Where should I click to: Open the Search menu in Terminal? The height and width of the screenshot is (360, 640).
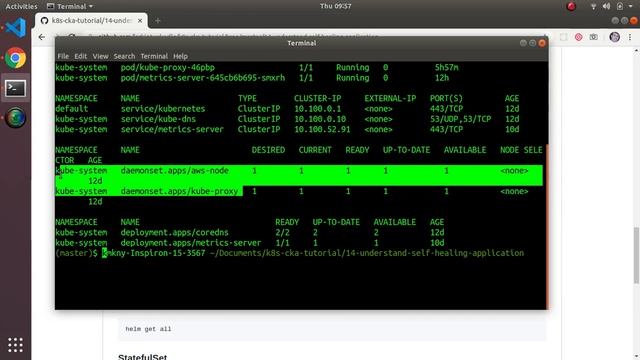click(x=124, y=56)
